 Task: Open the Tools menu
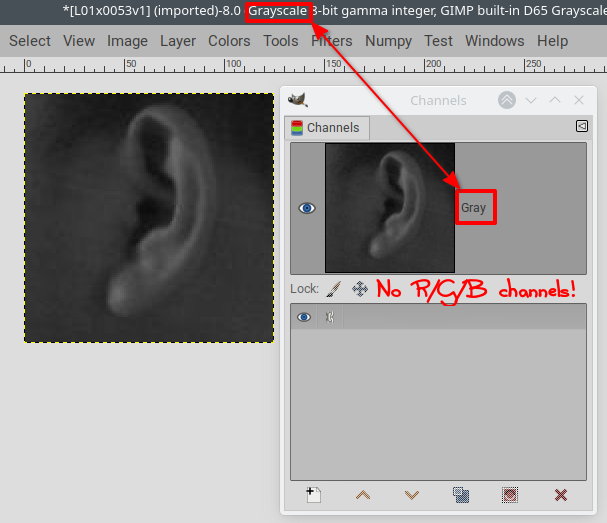point(281,41)
